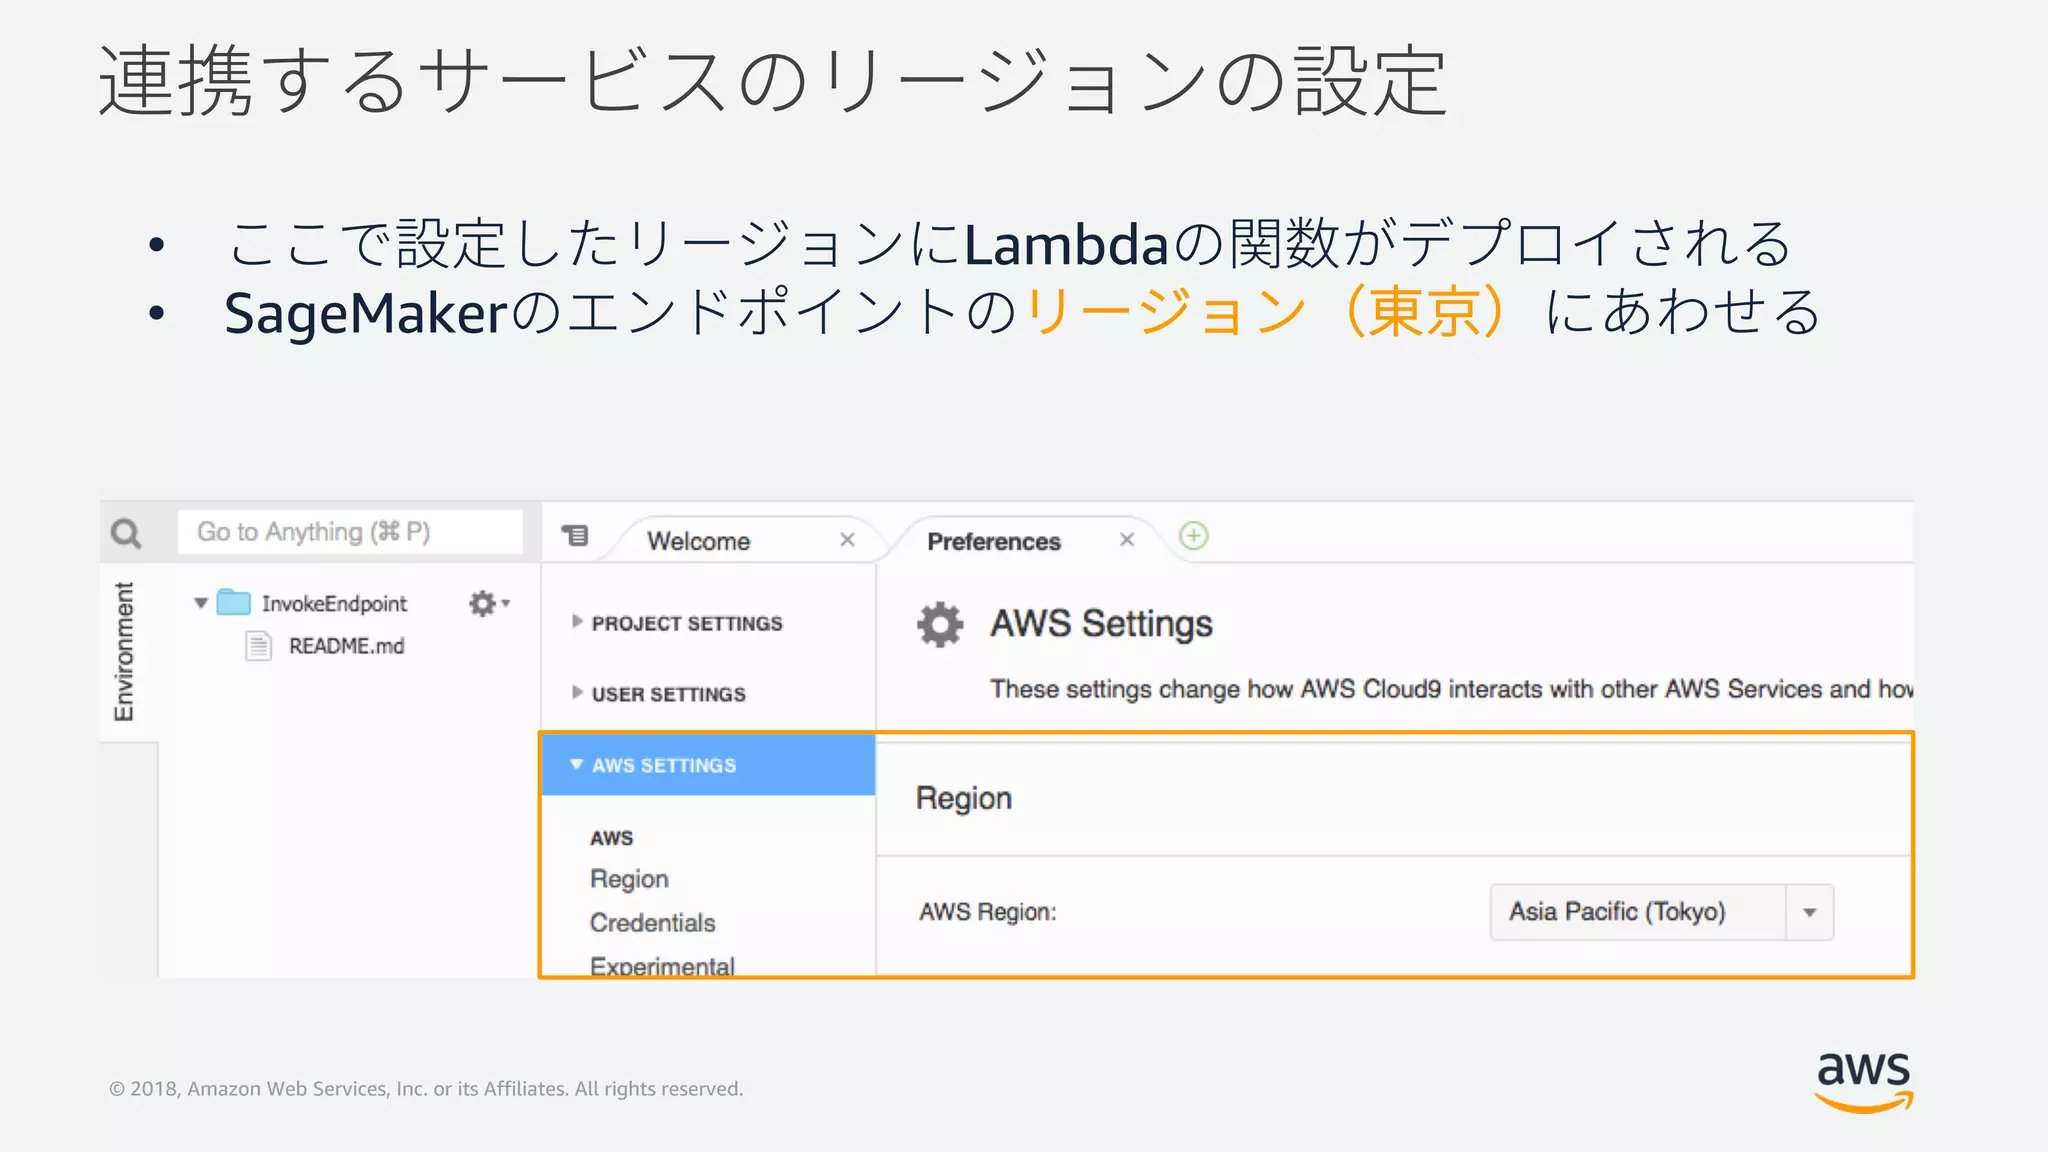Switch to the Preferences tab
Screen dimensions: 2048x1152
pos(993,541)
